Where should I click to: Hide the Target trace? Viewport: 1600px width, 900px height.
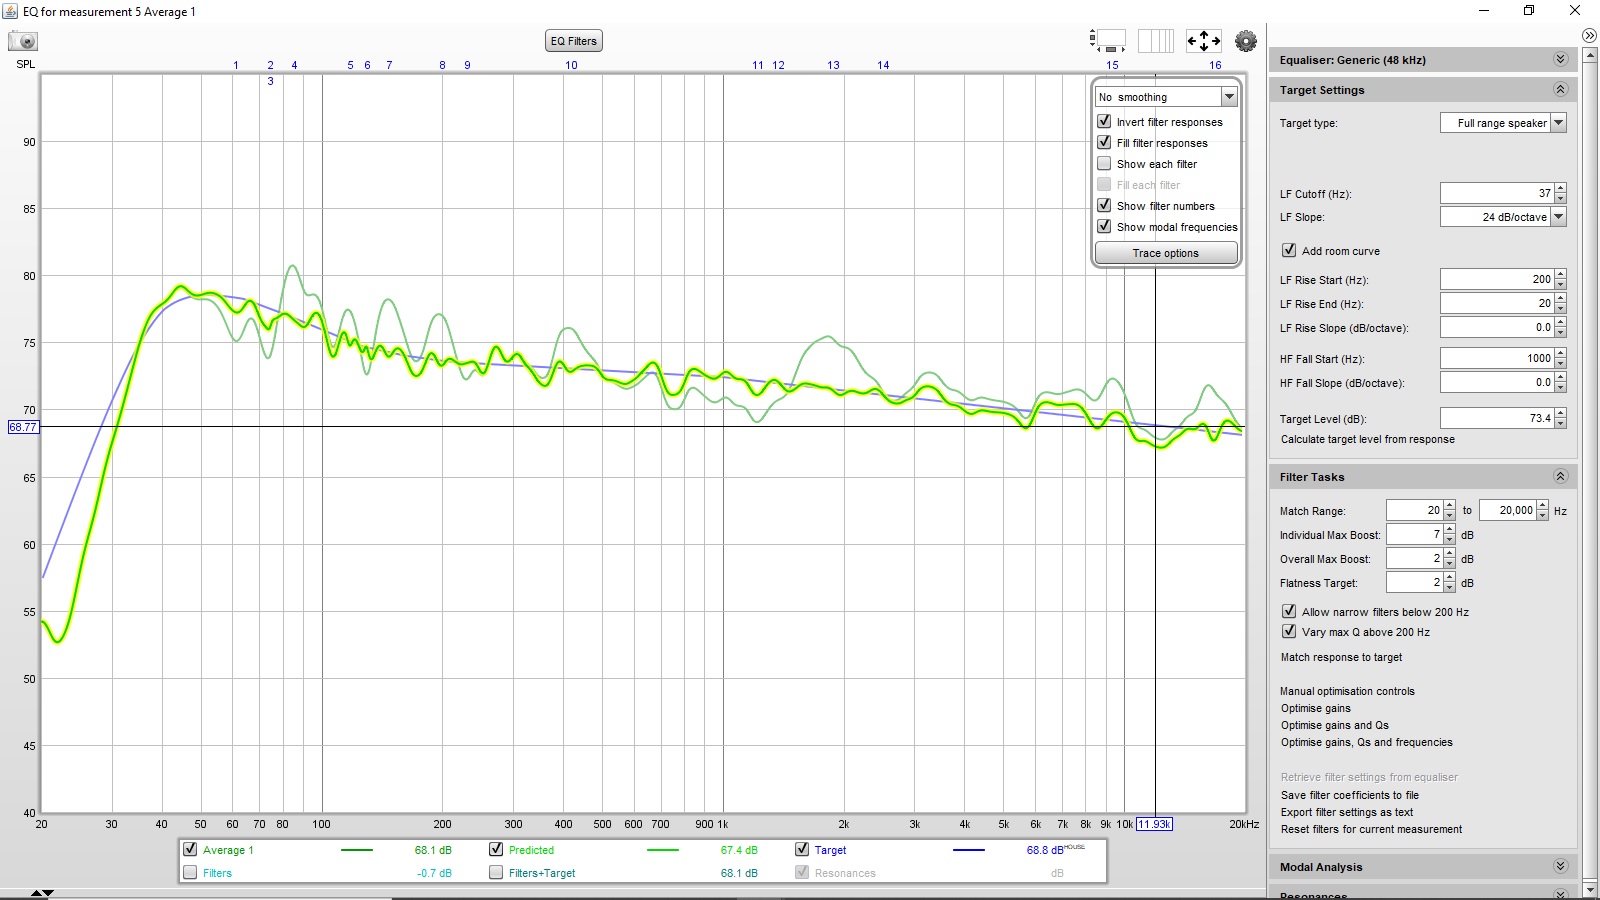[802, 849]
